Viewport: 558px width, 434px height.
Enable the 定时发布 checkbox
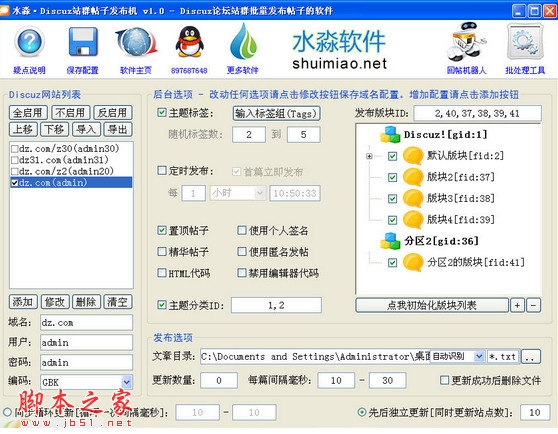tap(162, 170)
